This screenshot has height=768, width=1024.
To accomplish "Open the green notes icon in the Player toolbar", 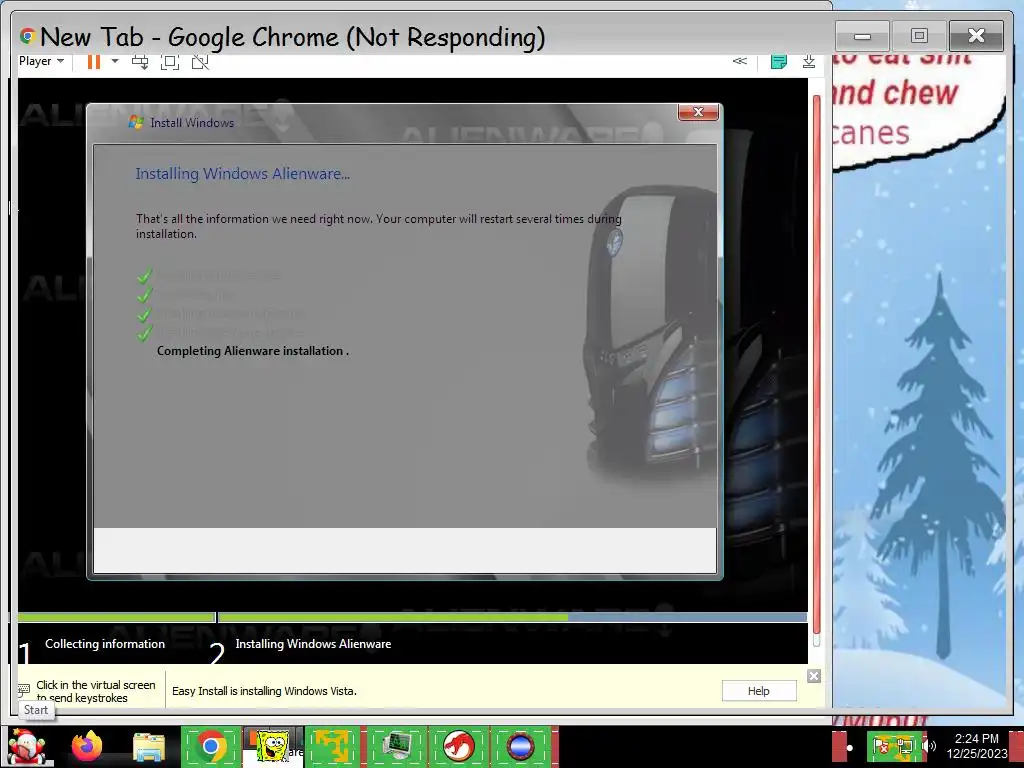I will point(778,61).
